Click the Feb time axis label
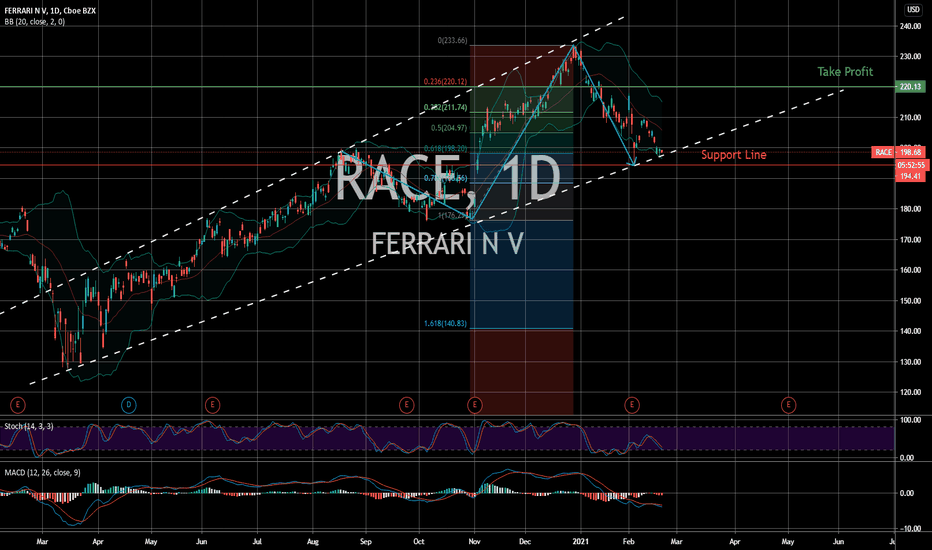Image resolution: width=932 pixels, height=550 pixels. pyautogui.click(x=628, y=542)
